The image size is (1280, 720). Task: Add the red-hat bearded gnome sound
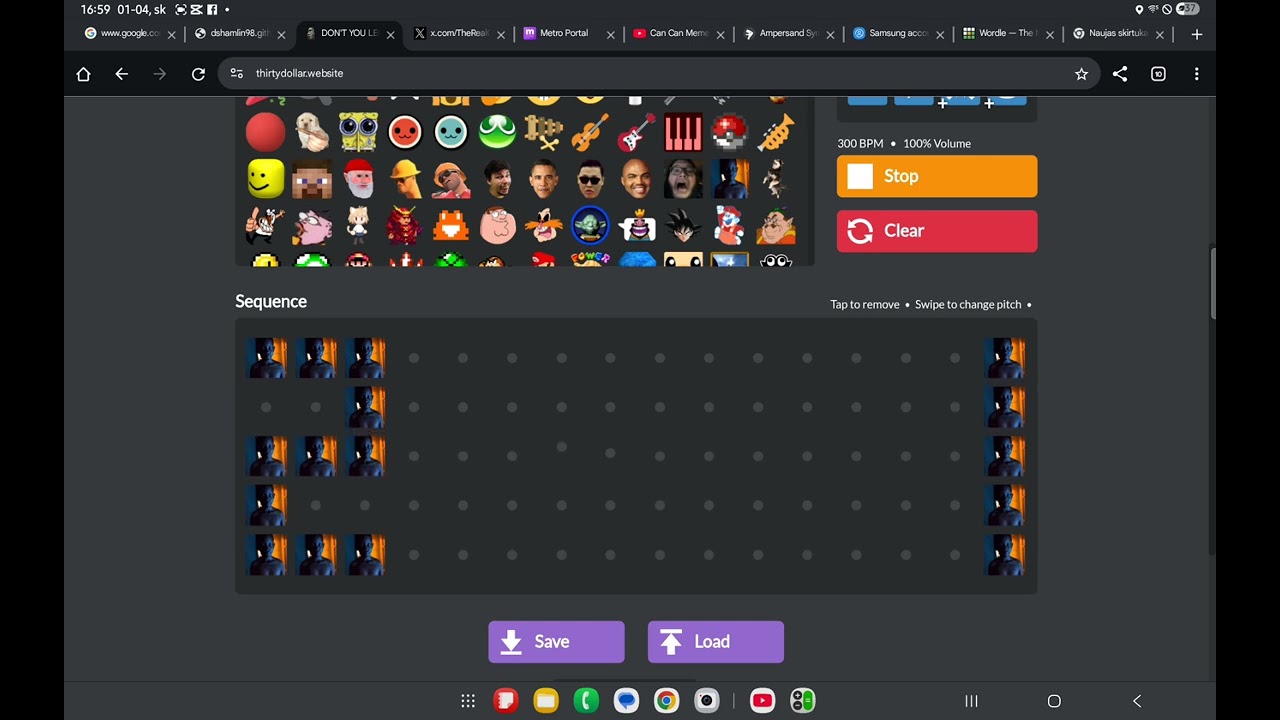pyautogui.click(x=358, y=179)
